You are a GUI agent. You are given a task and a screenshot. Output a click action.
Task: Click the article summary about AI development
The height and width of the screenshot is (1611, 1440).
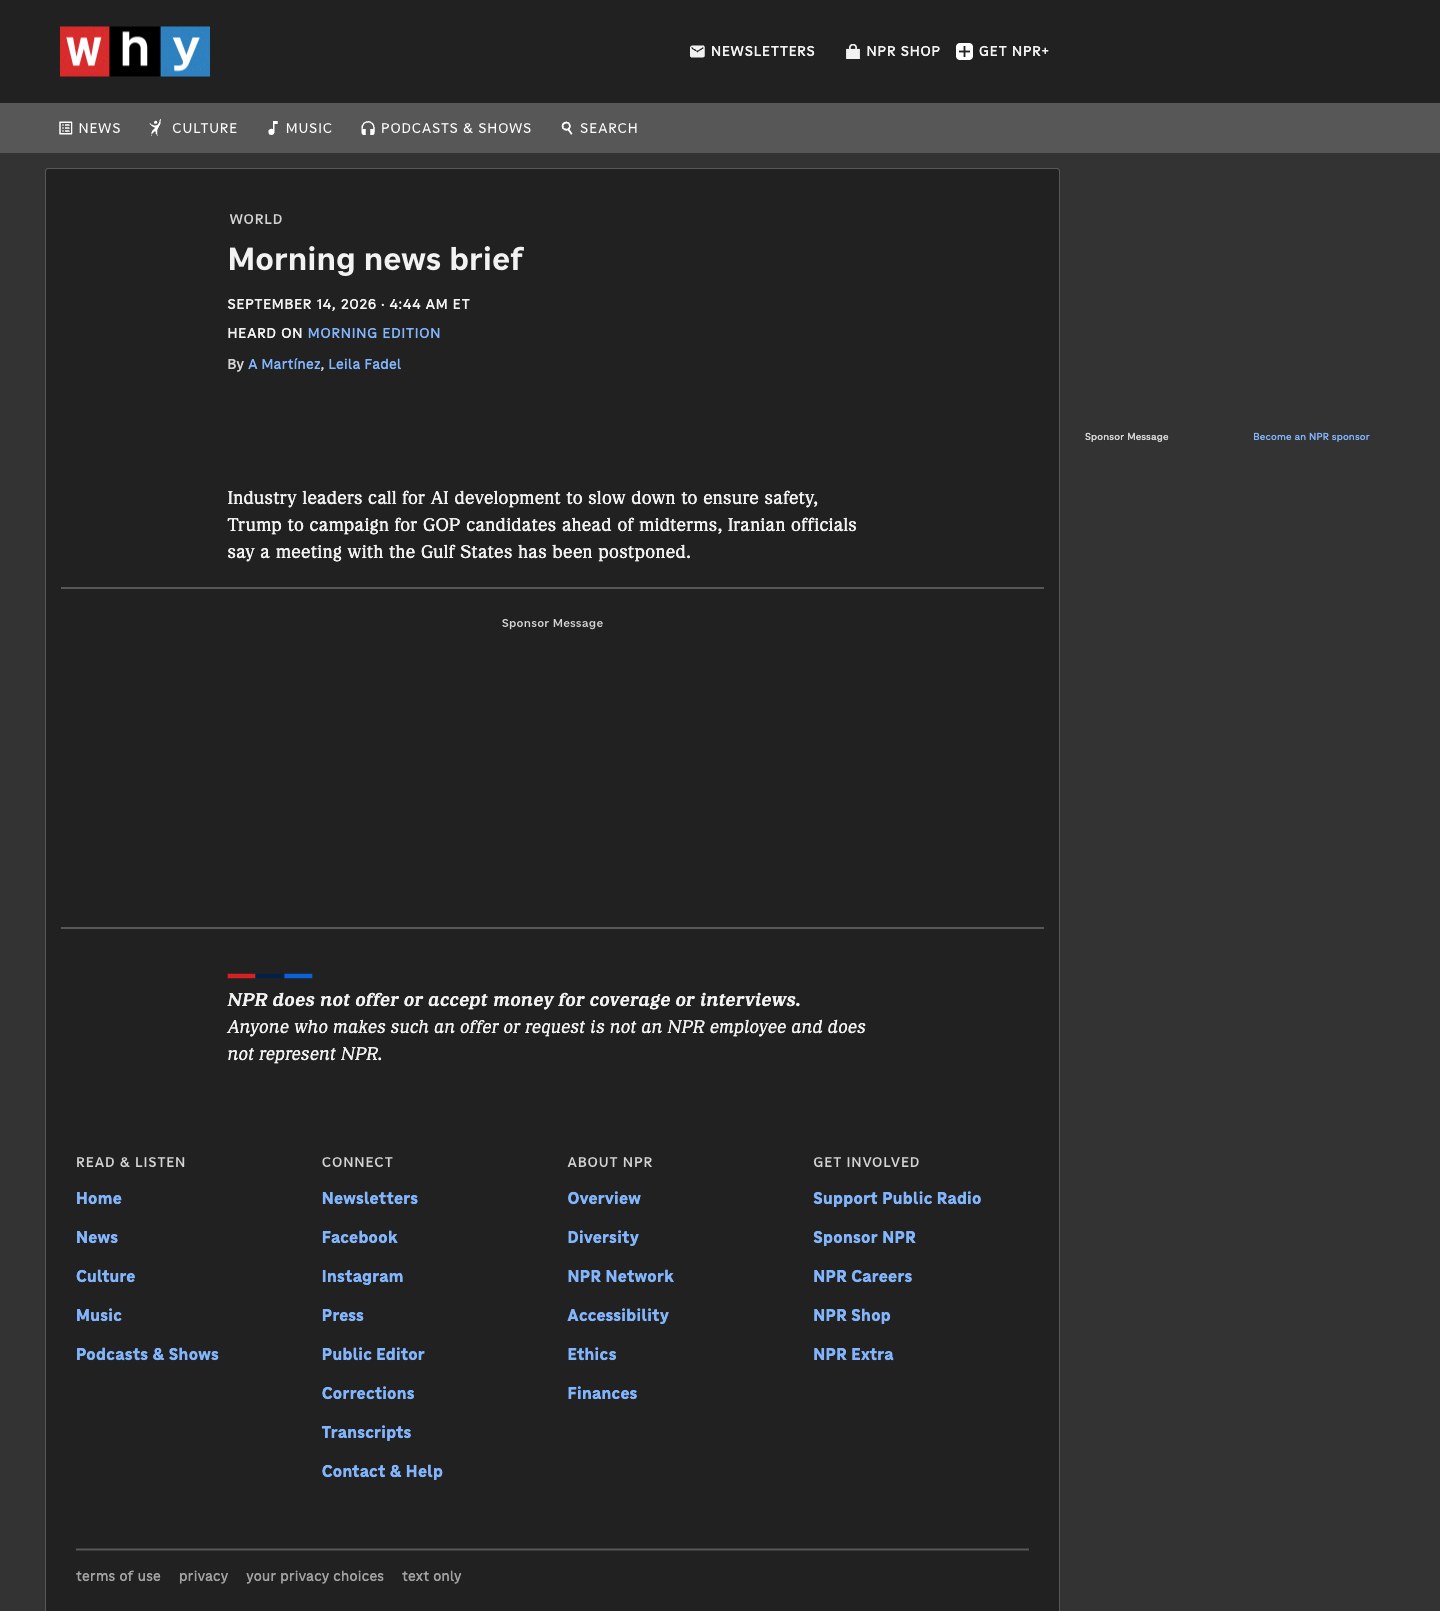pyautogui.click(x=542, y=525)
